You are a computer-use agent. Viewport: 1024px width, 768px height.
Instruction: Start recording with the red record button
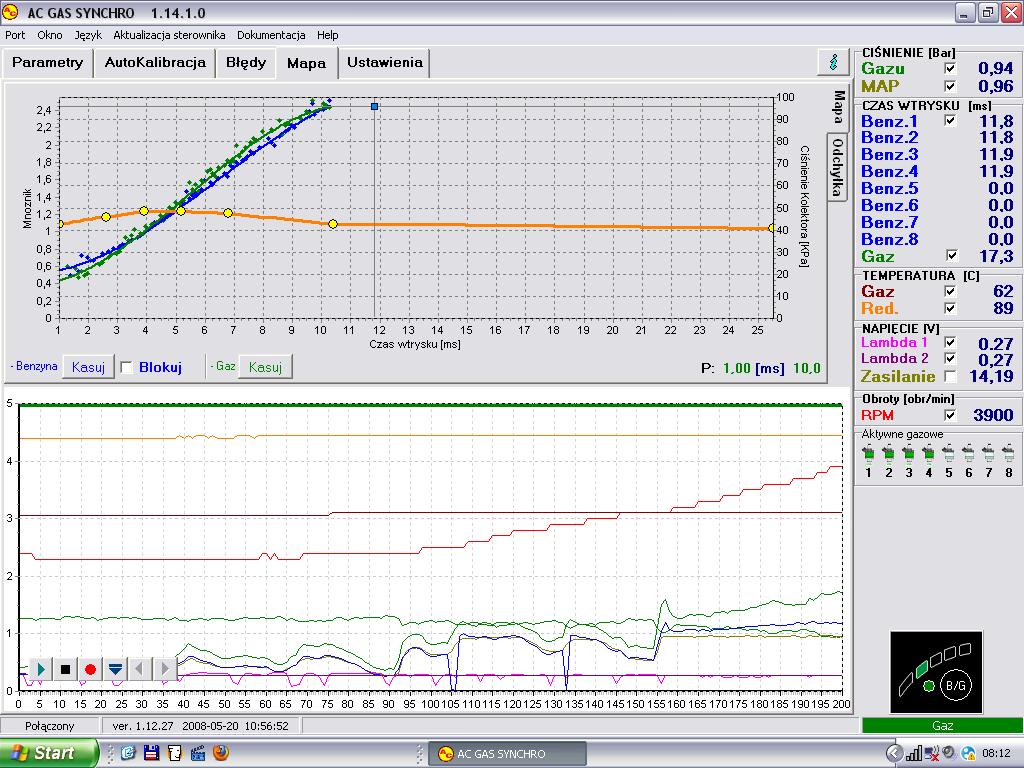click(x=90, y=669)
